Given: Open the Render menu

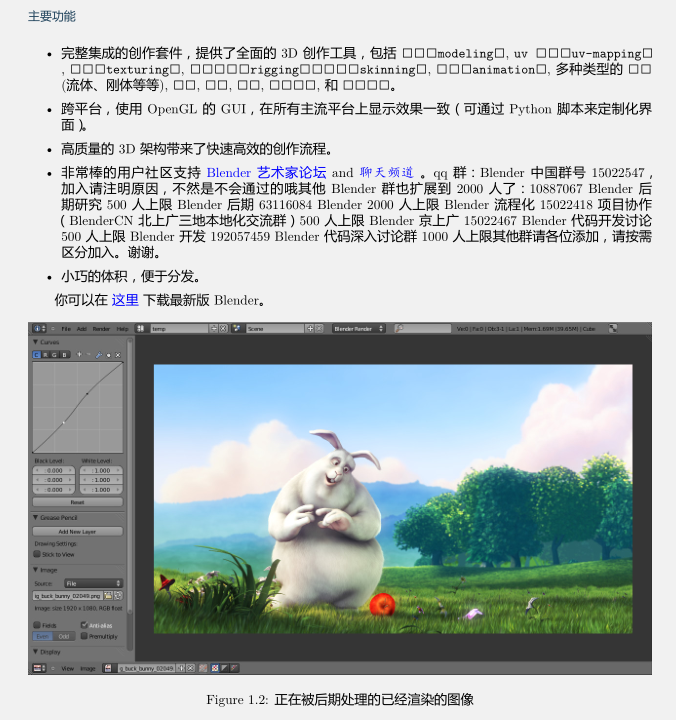Looking at the screenshot, I should tap(101, 329).
